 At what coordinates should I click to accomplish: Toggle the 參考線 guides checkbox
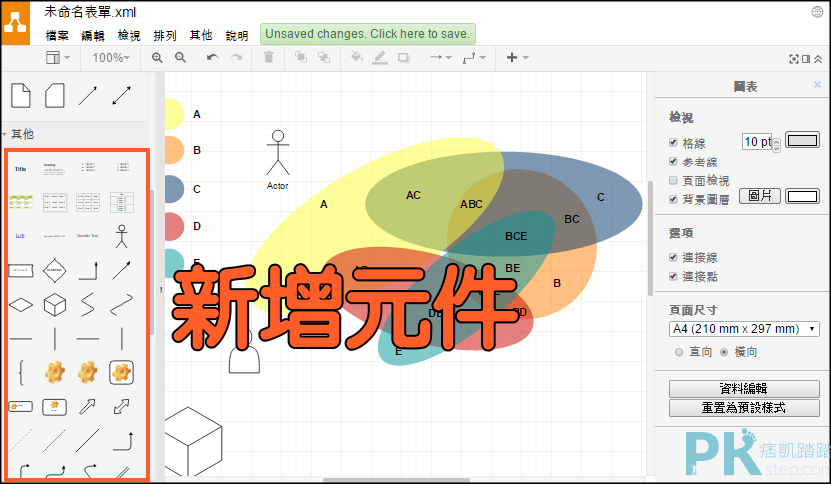(x=673, y=162)
